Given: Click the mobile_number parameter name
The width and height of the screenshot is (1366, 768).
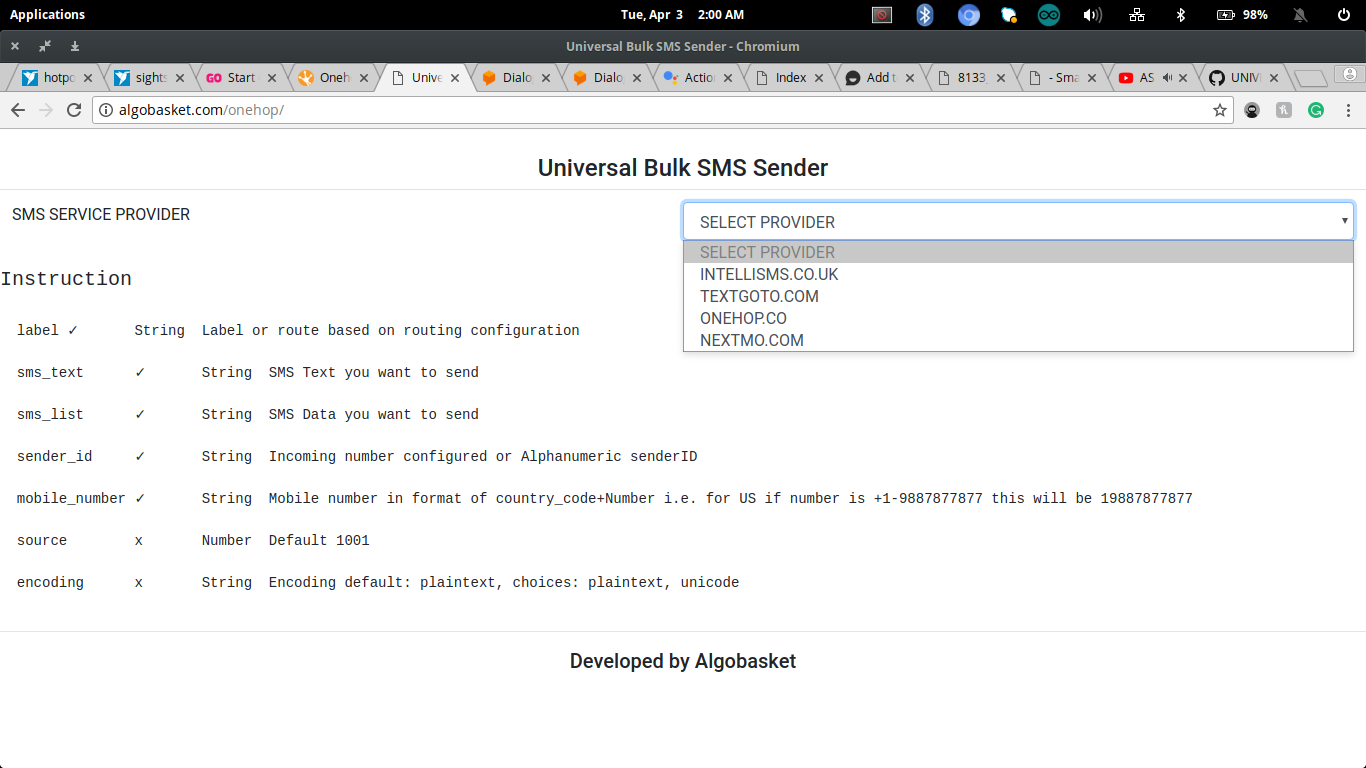Looking at the screenshot, I should [x=71, y=498].
